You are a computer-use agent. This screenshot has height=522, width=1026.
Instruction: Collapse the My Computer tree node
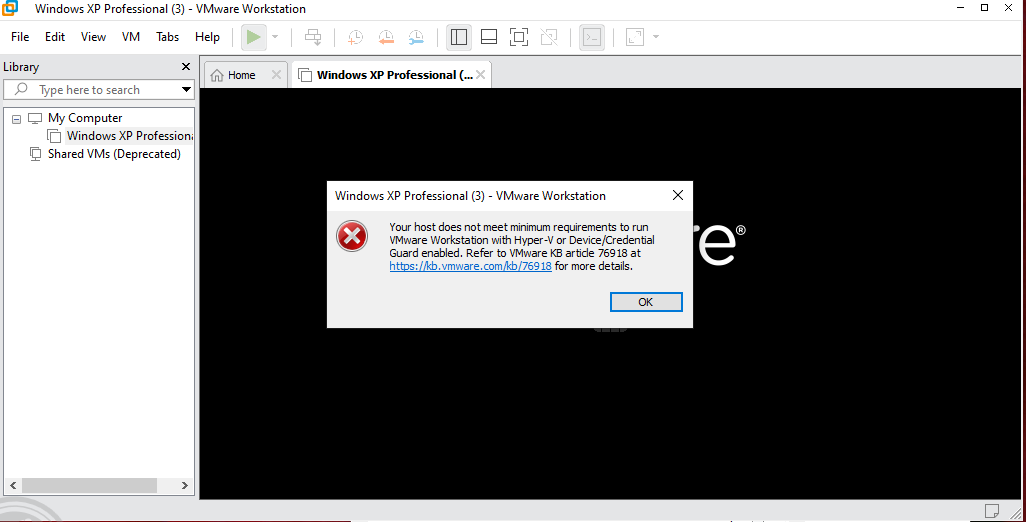pyautogui.click(x=16, y=119)
